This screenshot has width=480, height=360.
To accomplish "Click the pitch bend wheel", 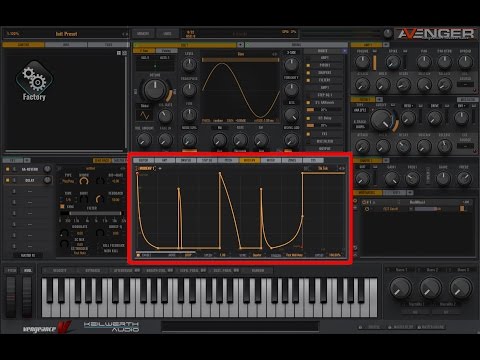I will (x=11, y=297).
